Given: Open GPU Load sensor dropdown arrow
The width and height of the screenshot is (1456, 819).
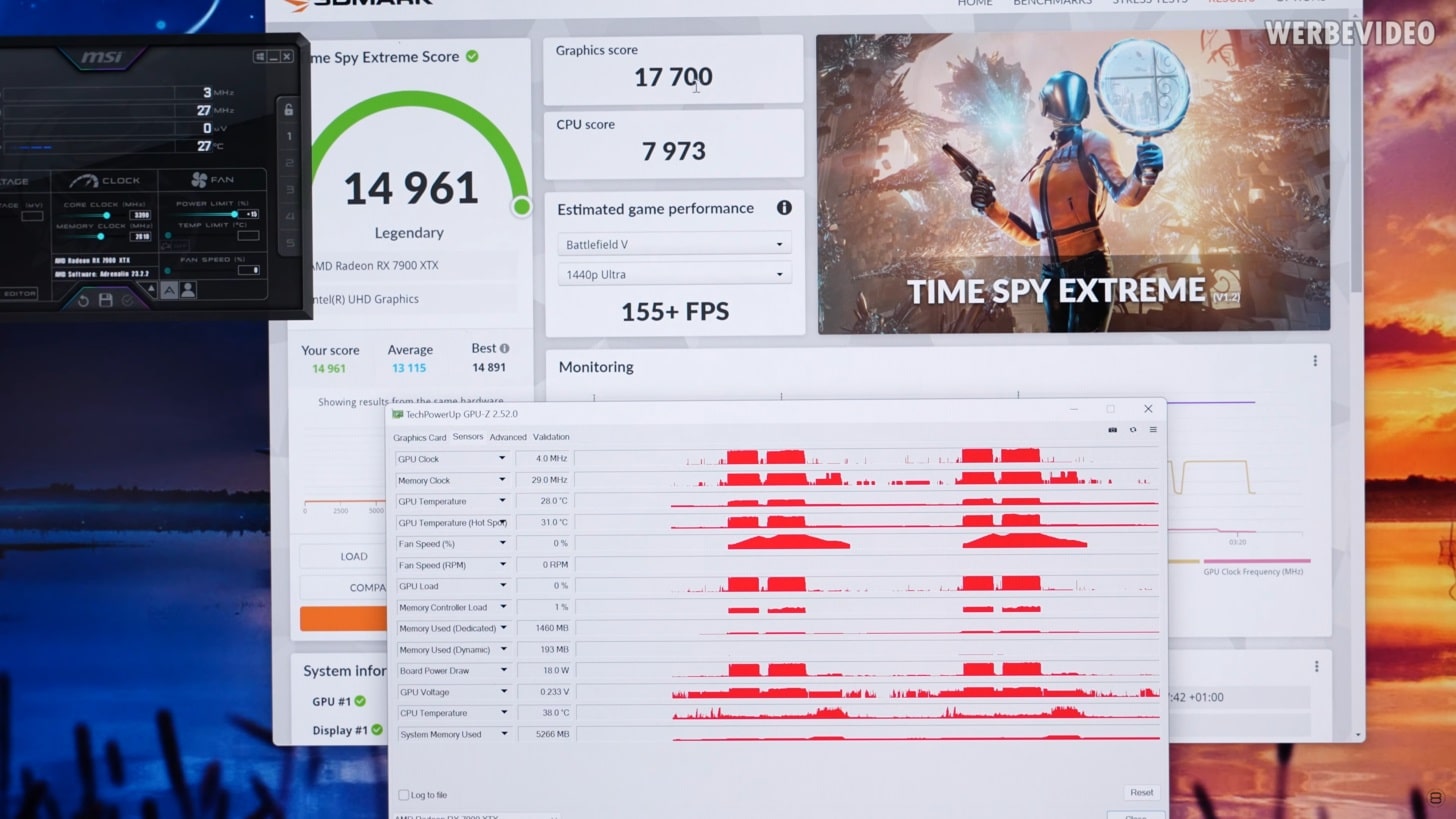Looking at the screenshot, I should tap(502, 586).
